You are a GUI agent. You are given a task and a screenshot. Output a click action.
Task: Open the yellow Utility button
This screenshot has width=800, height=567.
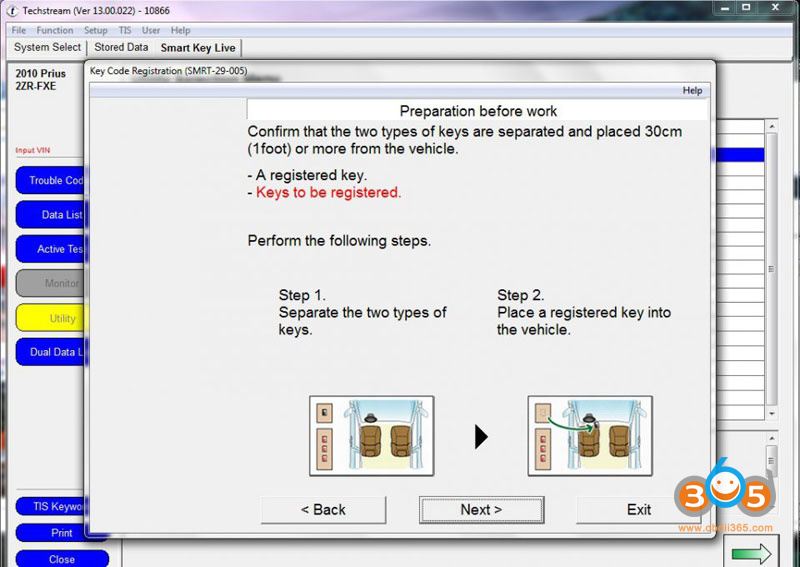tap(51, 318)
